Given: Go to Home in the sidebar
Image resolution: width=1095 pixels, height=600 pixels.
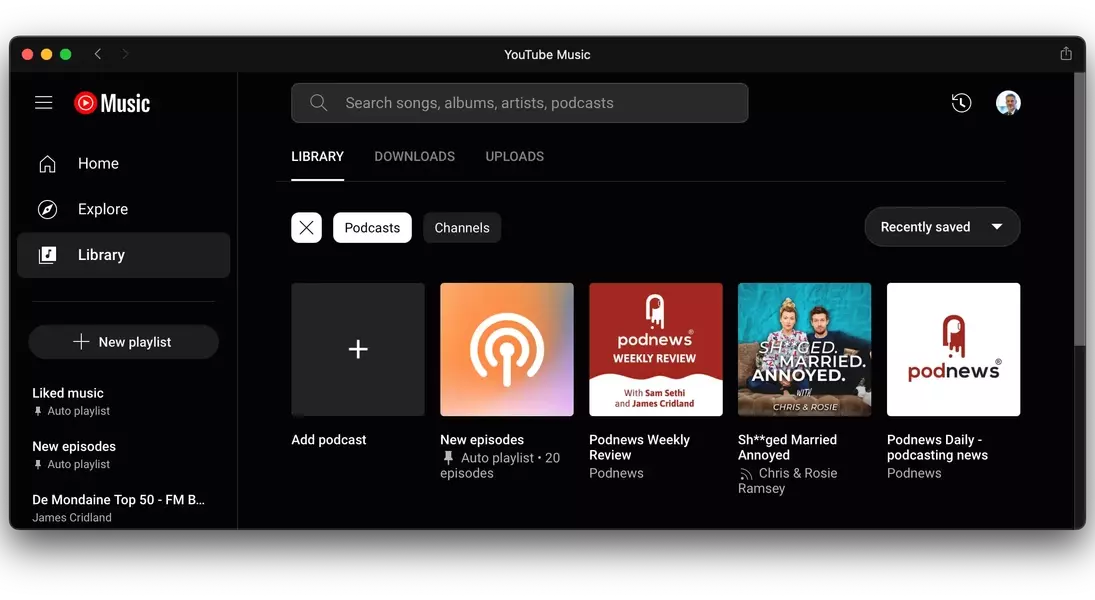Looking at the screenshot, I should (124, 163).
